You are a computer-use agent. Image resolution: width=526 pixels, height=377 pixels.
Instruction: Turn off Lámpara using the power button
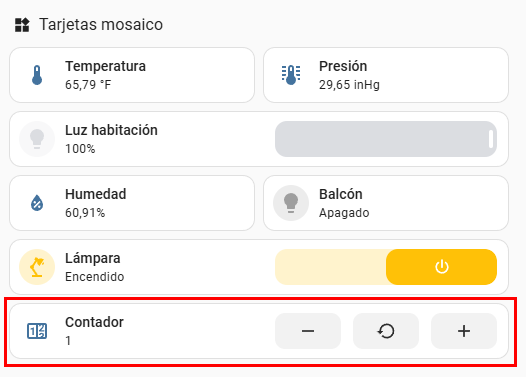coord(441,267)
